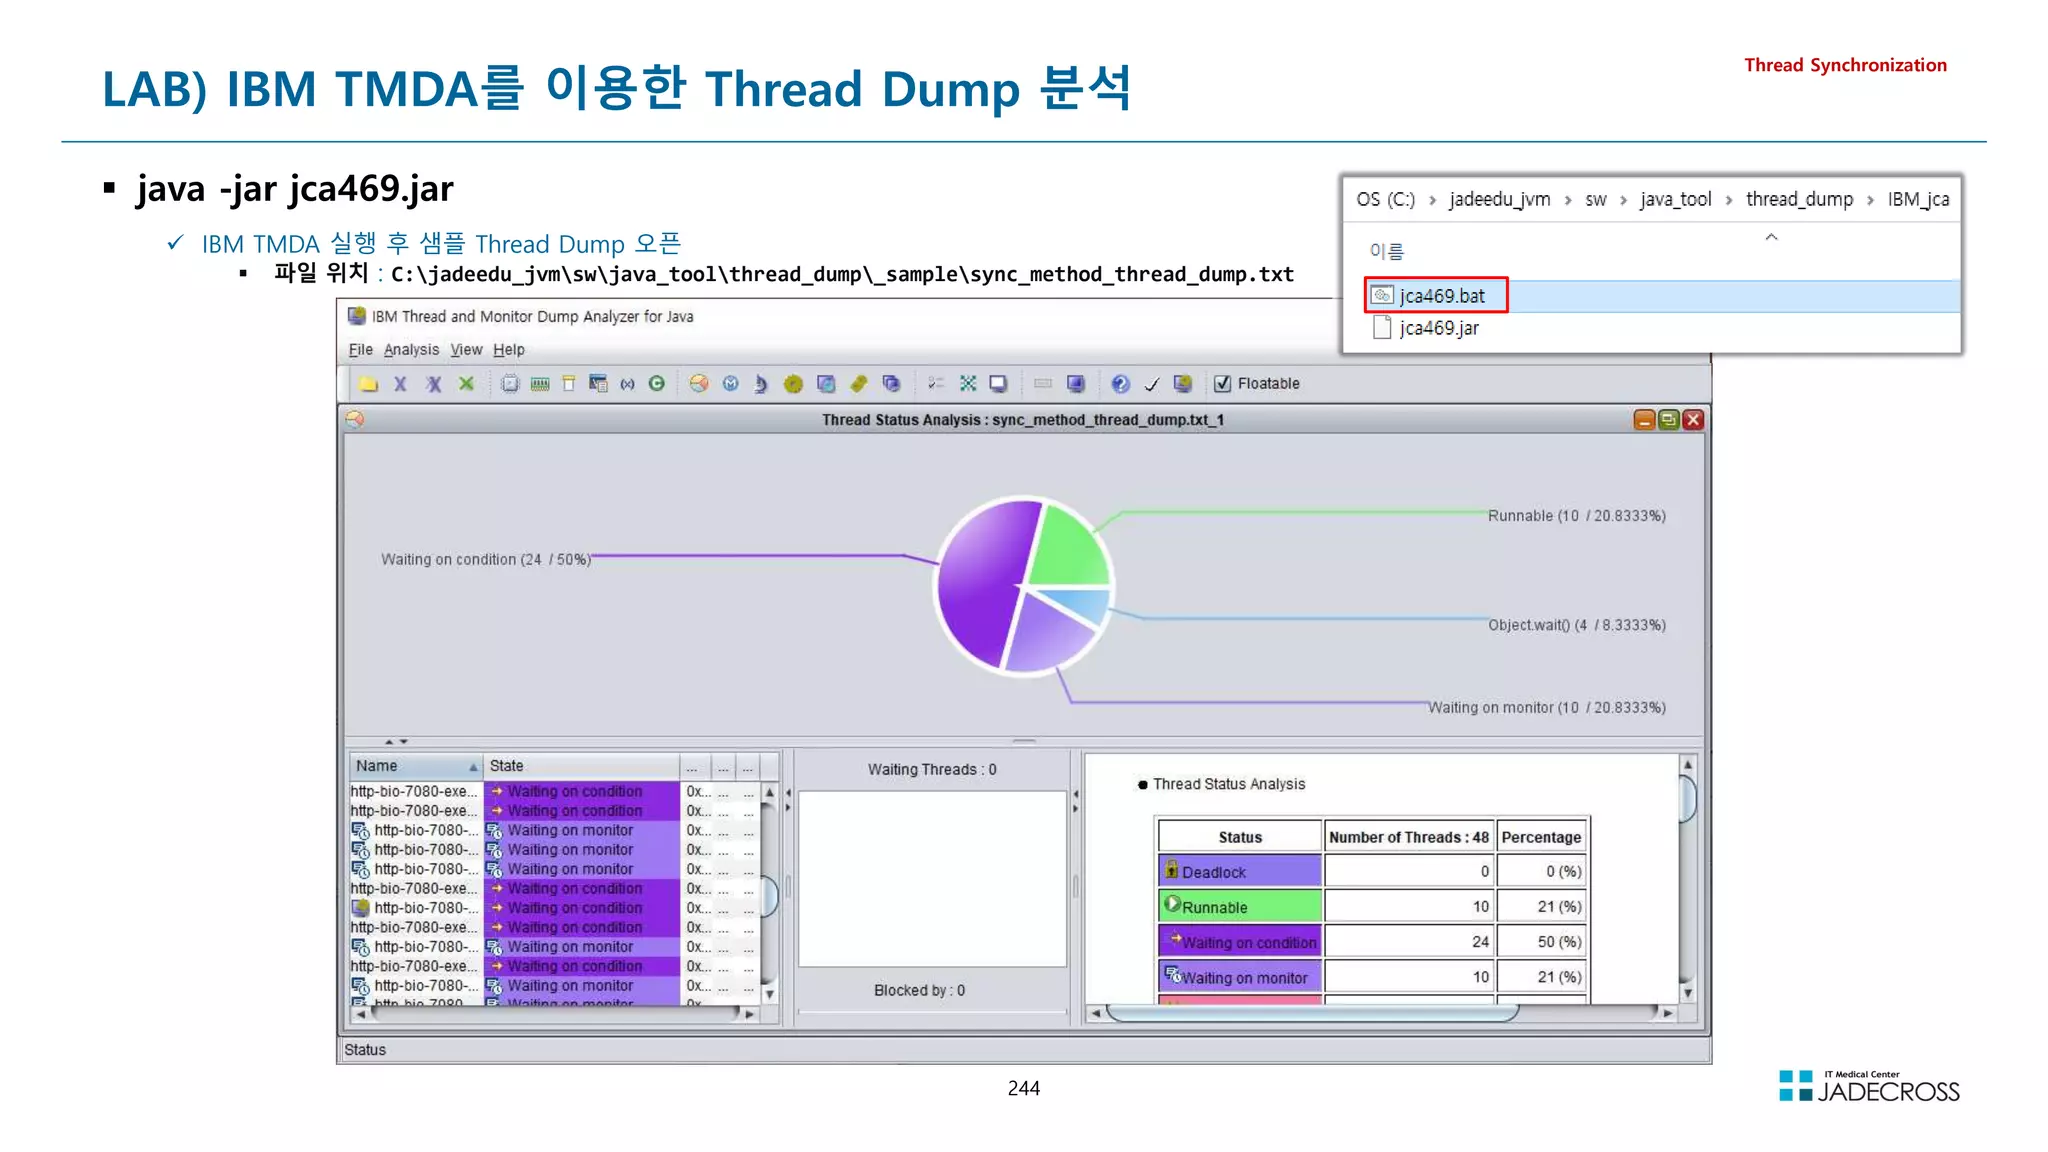Open the Help menu
The width and height of the screenshot is (2048, 1152).
tap(509, 350)
